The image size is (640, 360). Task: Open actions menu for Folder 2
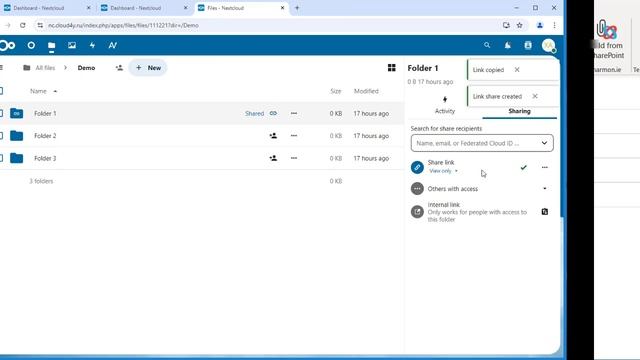click(x=294, y=136)
